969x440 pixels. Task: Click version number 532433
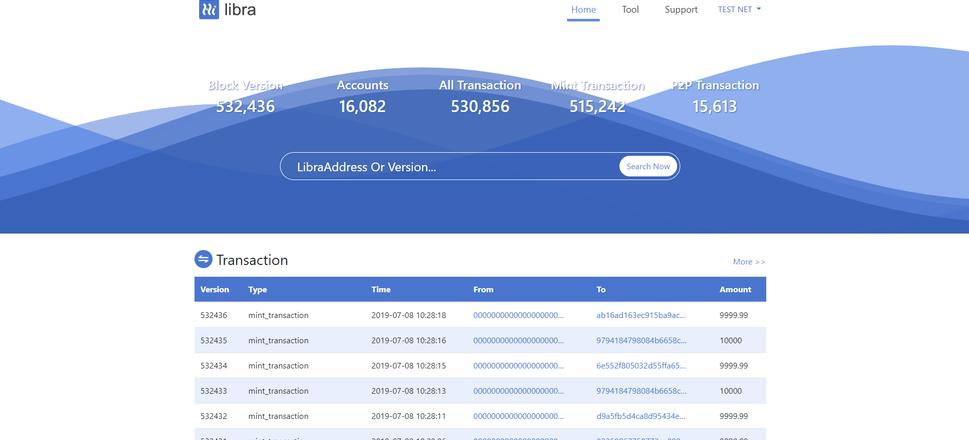coord(214,391)
